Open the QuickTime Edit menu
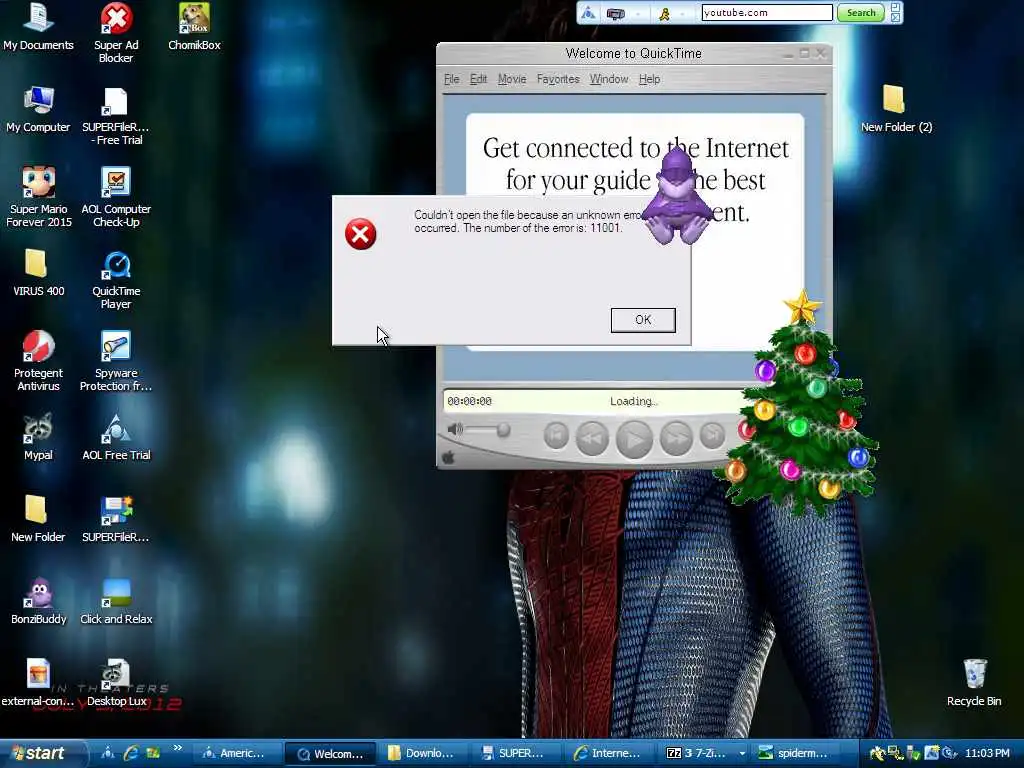 pyautogui.click(x=478, y=79)
